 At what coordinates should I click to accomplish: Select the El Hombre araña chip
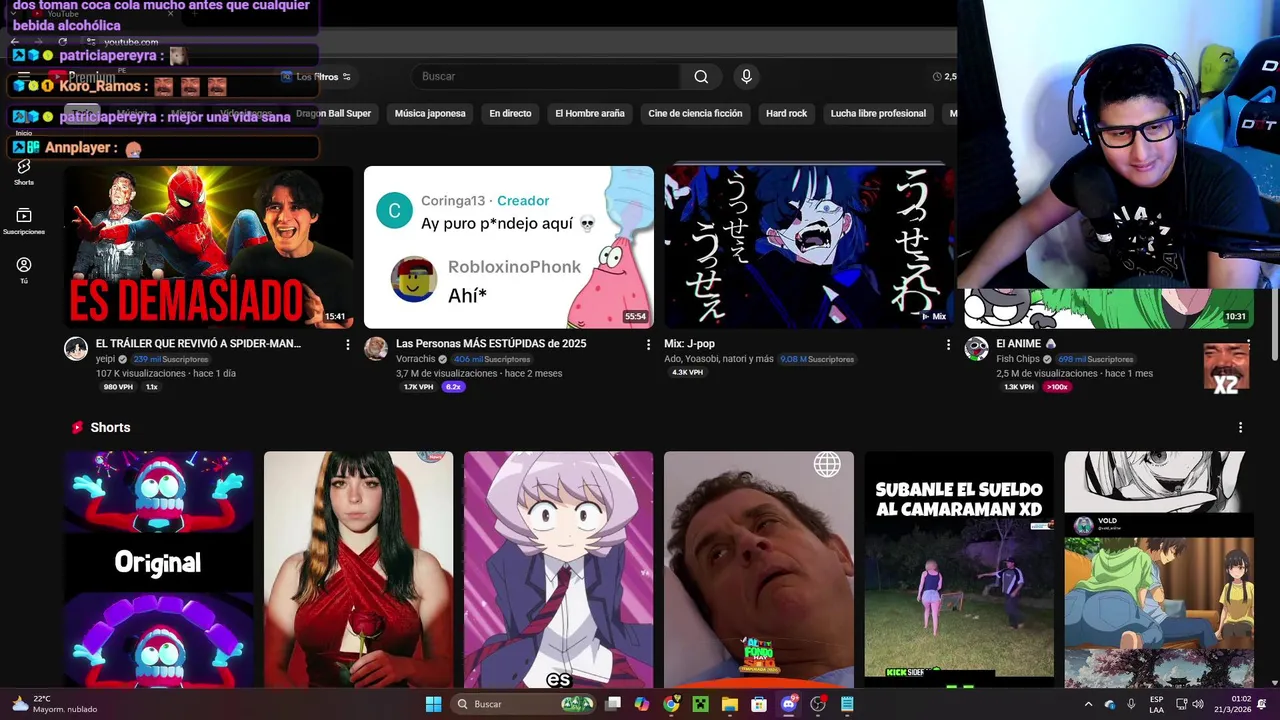(x=590, y=113)
